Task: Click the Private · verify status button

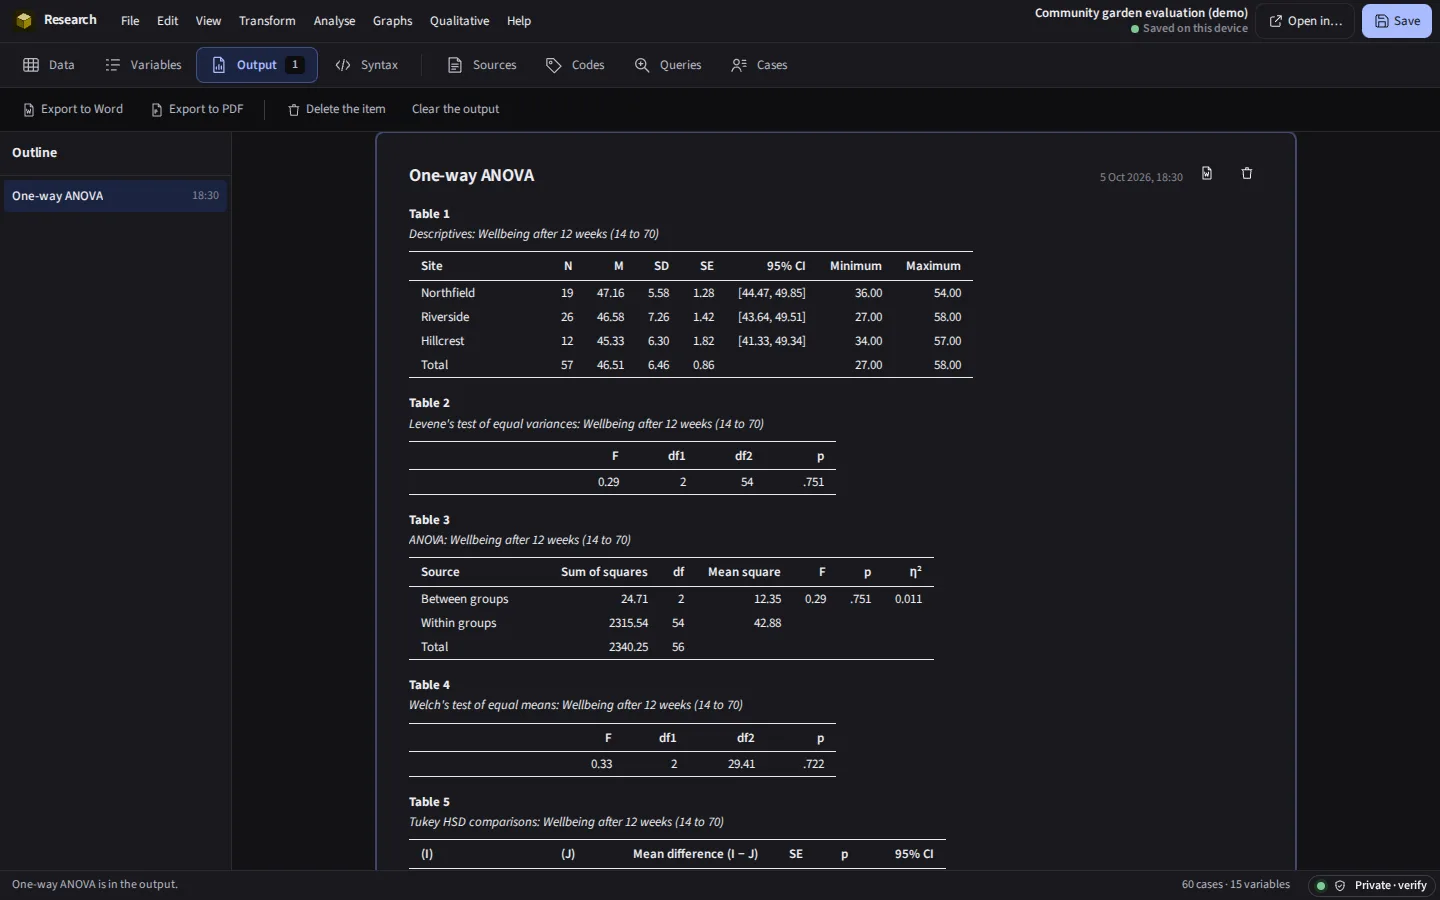Action: (x=1372, y=885)
